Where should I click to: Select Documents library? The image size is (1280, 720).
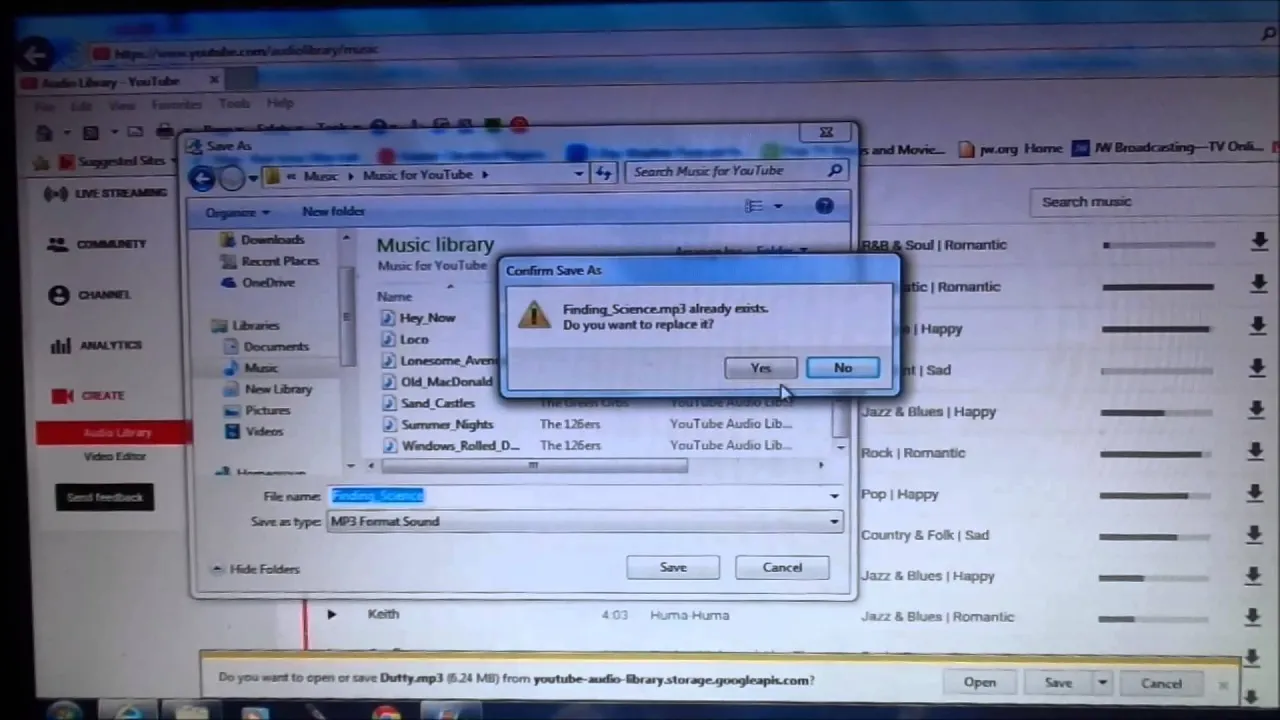point(276,346)
